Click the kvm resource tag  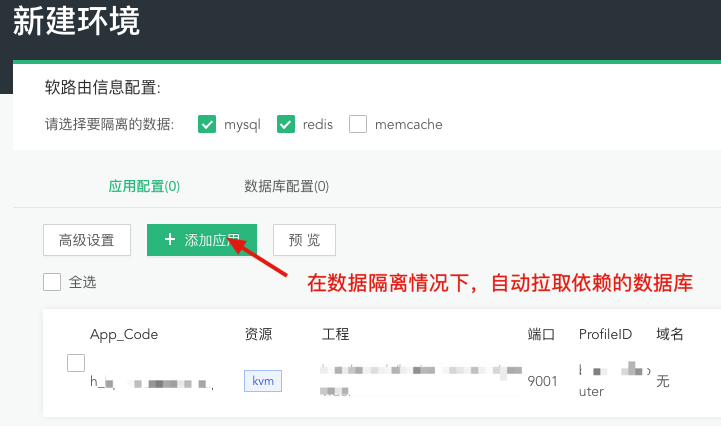(263, 381)
